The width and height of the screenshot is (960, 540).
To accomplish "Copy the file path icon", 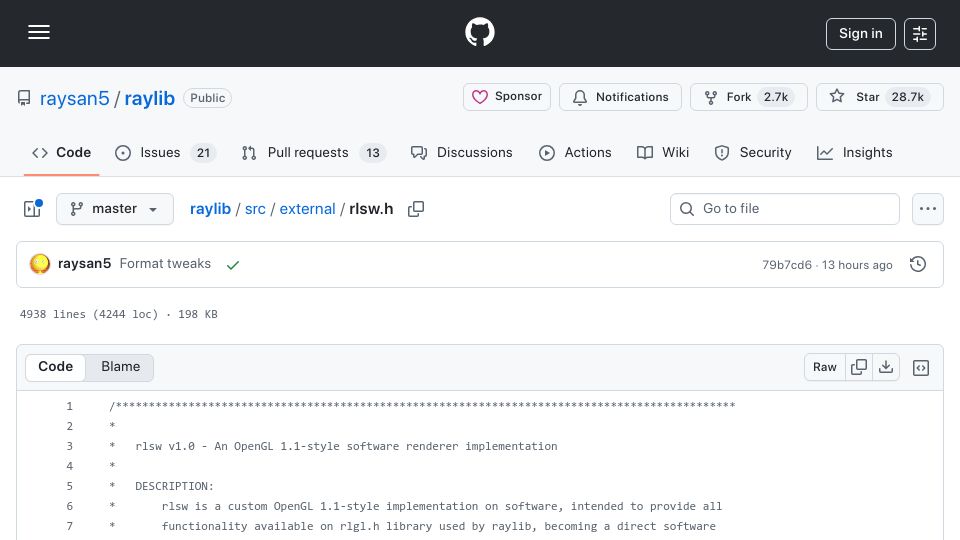I will (416, 209).
